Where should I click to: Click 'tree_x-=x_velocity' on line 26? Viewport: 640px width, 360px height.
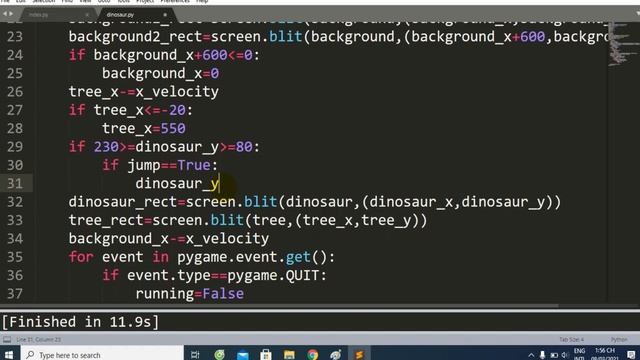point(144,92)
